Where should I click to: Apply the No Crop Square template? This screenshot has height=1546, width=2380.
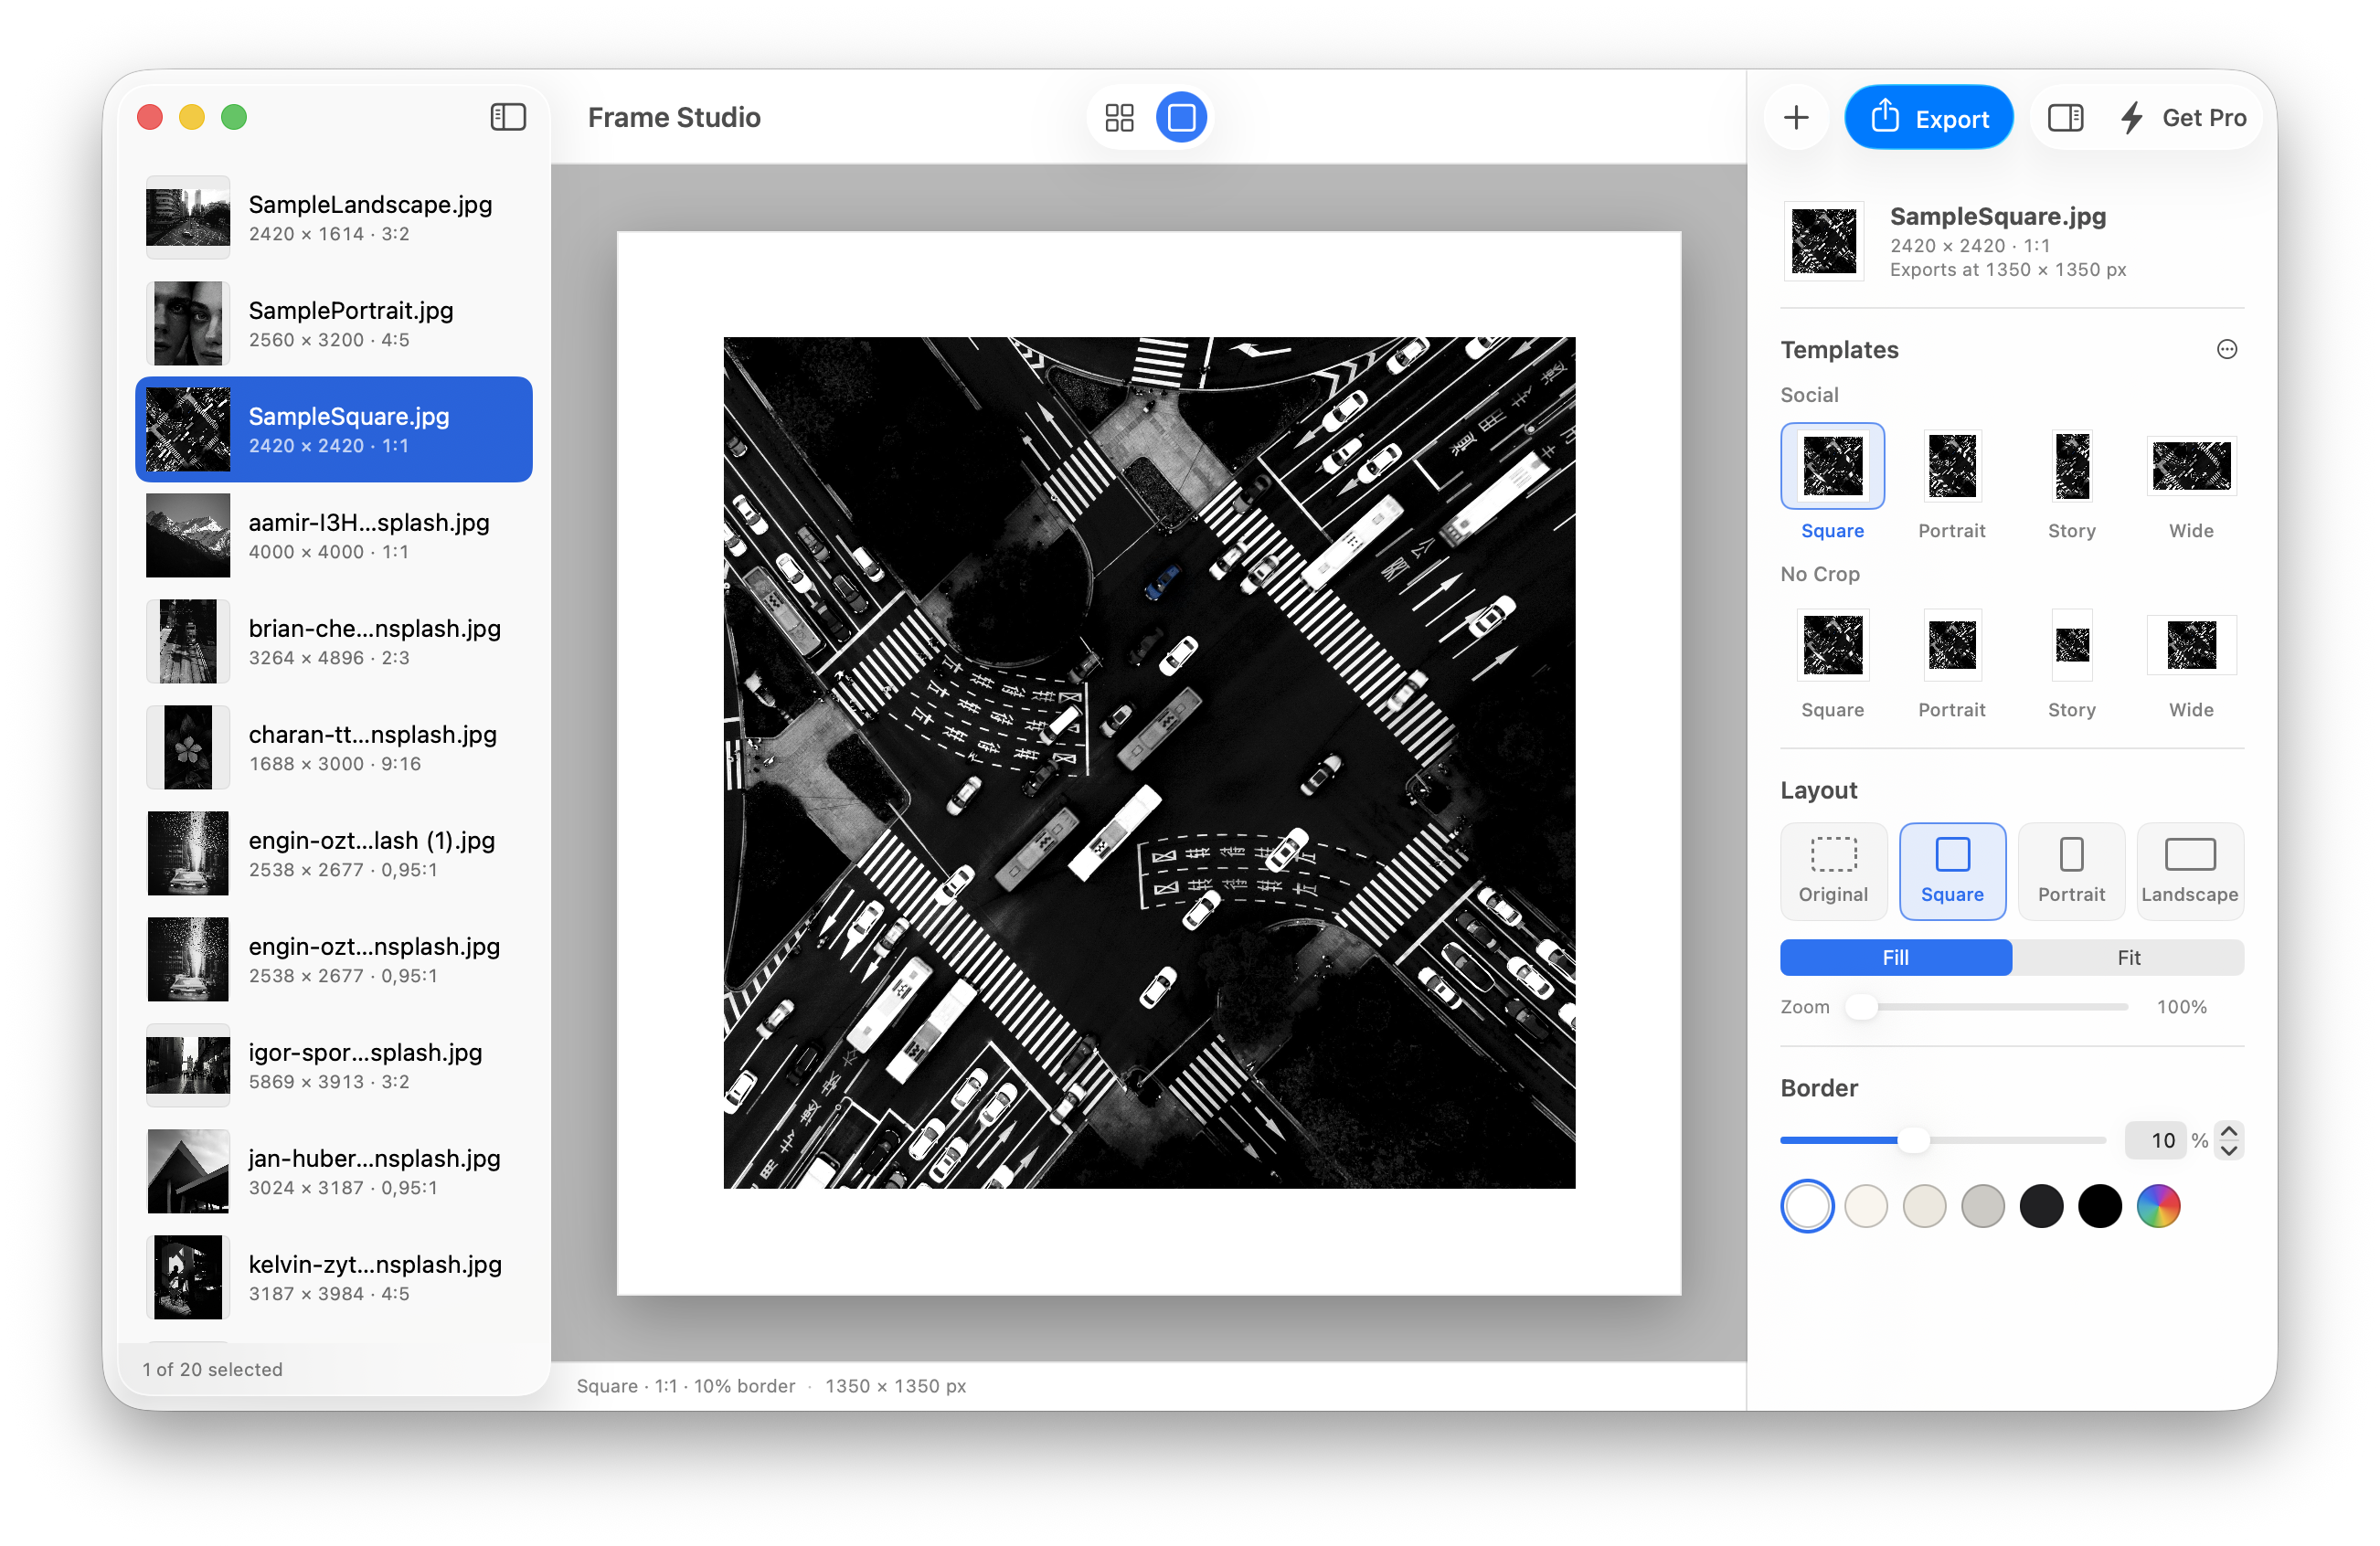point(1832,663)
